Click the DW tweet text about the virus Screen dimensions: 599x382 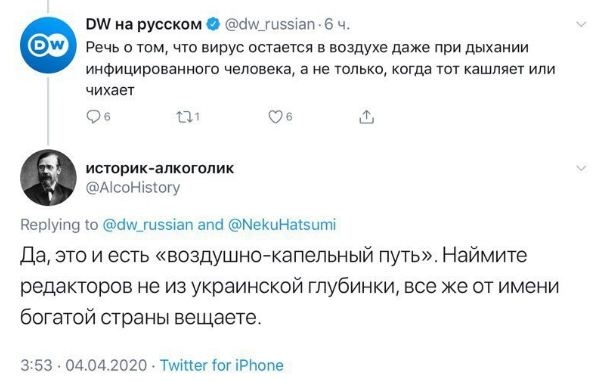coord(320,69)
